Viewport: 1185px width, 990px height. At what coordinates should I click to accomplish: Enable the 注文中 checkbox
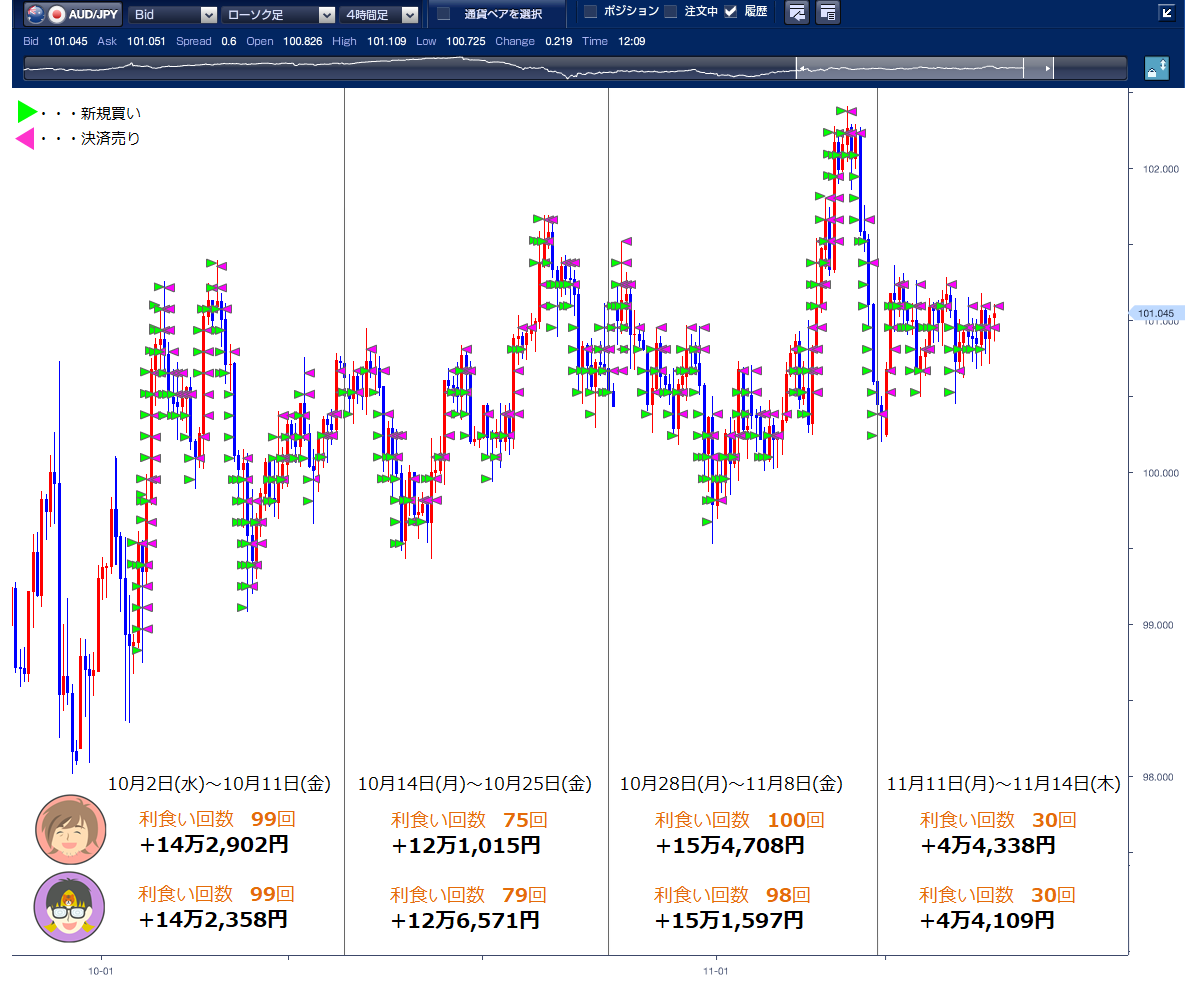tap(670, 11)
